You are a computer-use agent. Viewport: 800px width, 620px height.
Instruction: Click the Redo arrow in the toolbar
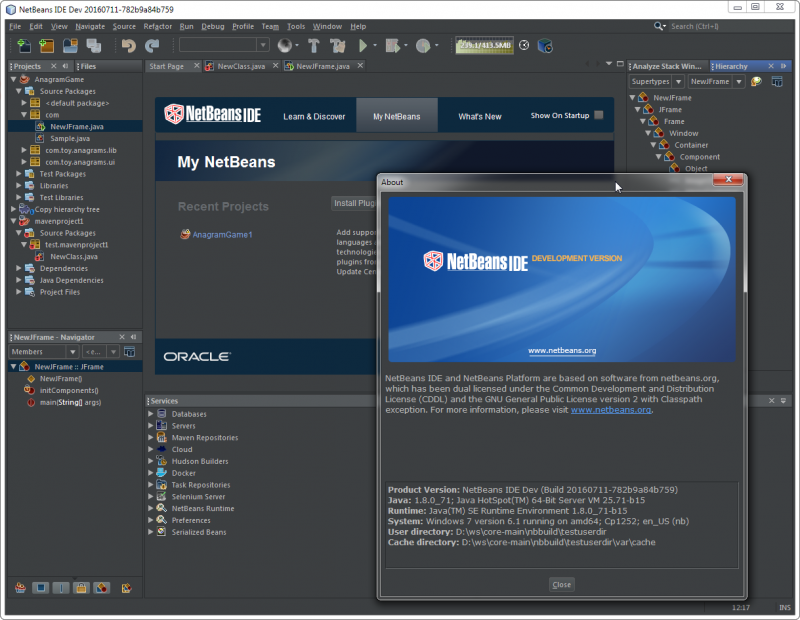click(x=152, y=45)
